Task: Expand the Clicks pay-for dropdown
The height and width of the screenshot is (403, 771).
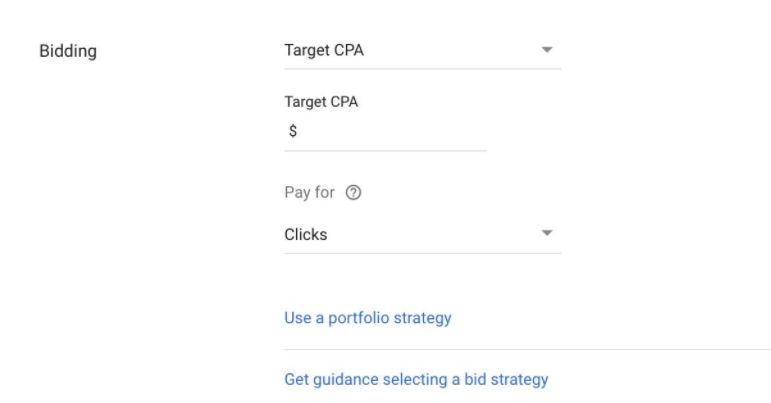Action: (x=422, y=235)
